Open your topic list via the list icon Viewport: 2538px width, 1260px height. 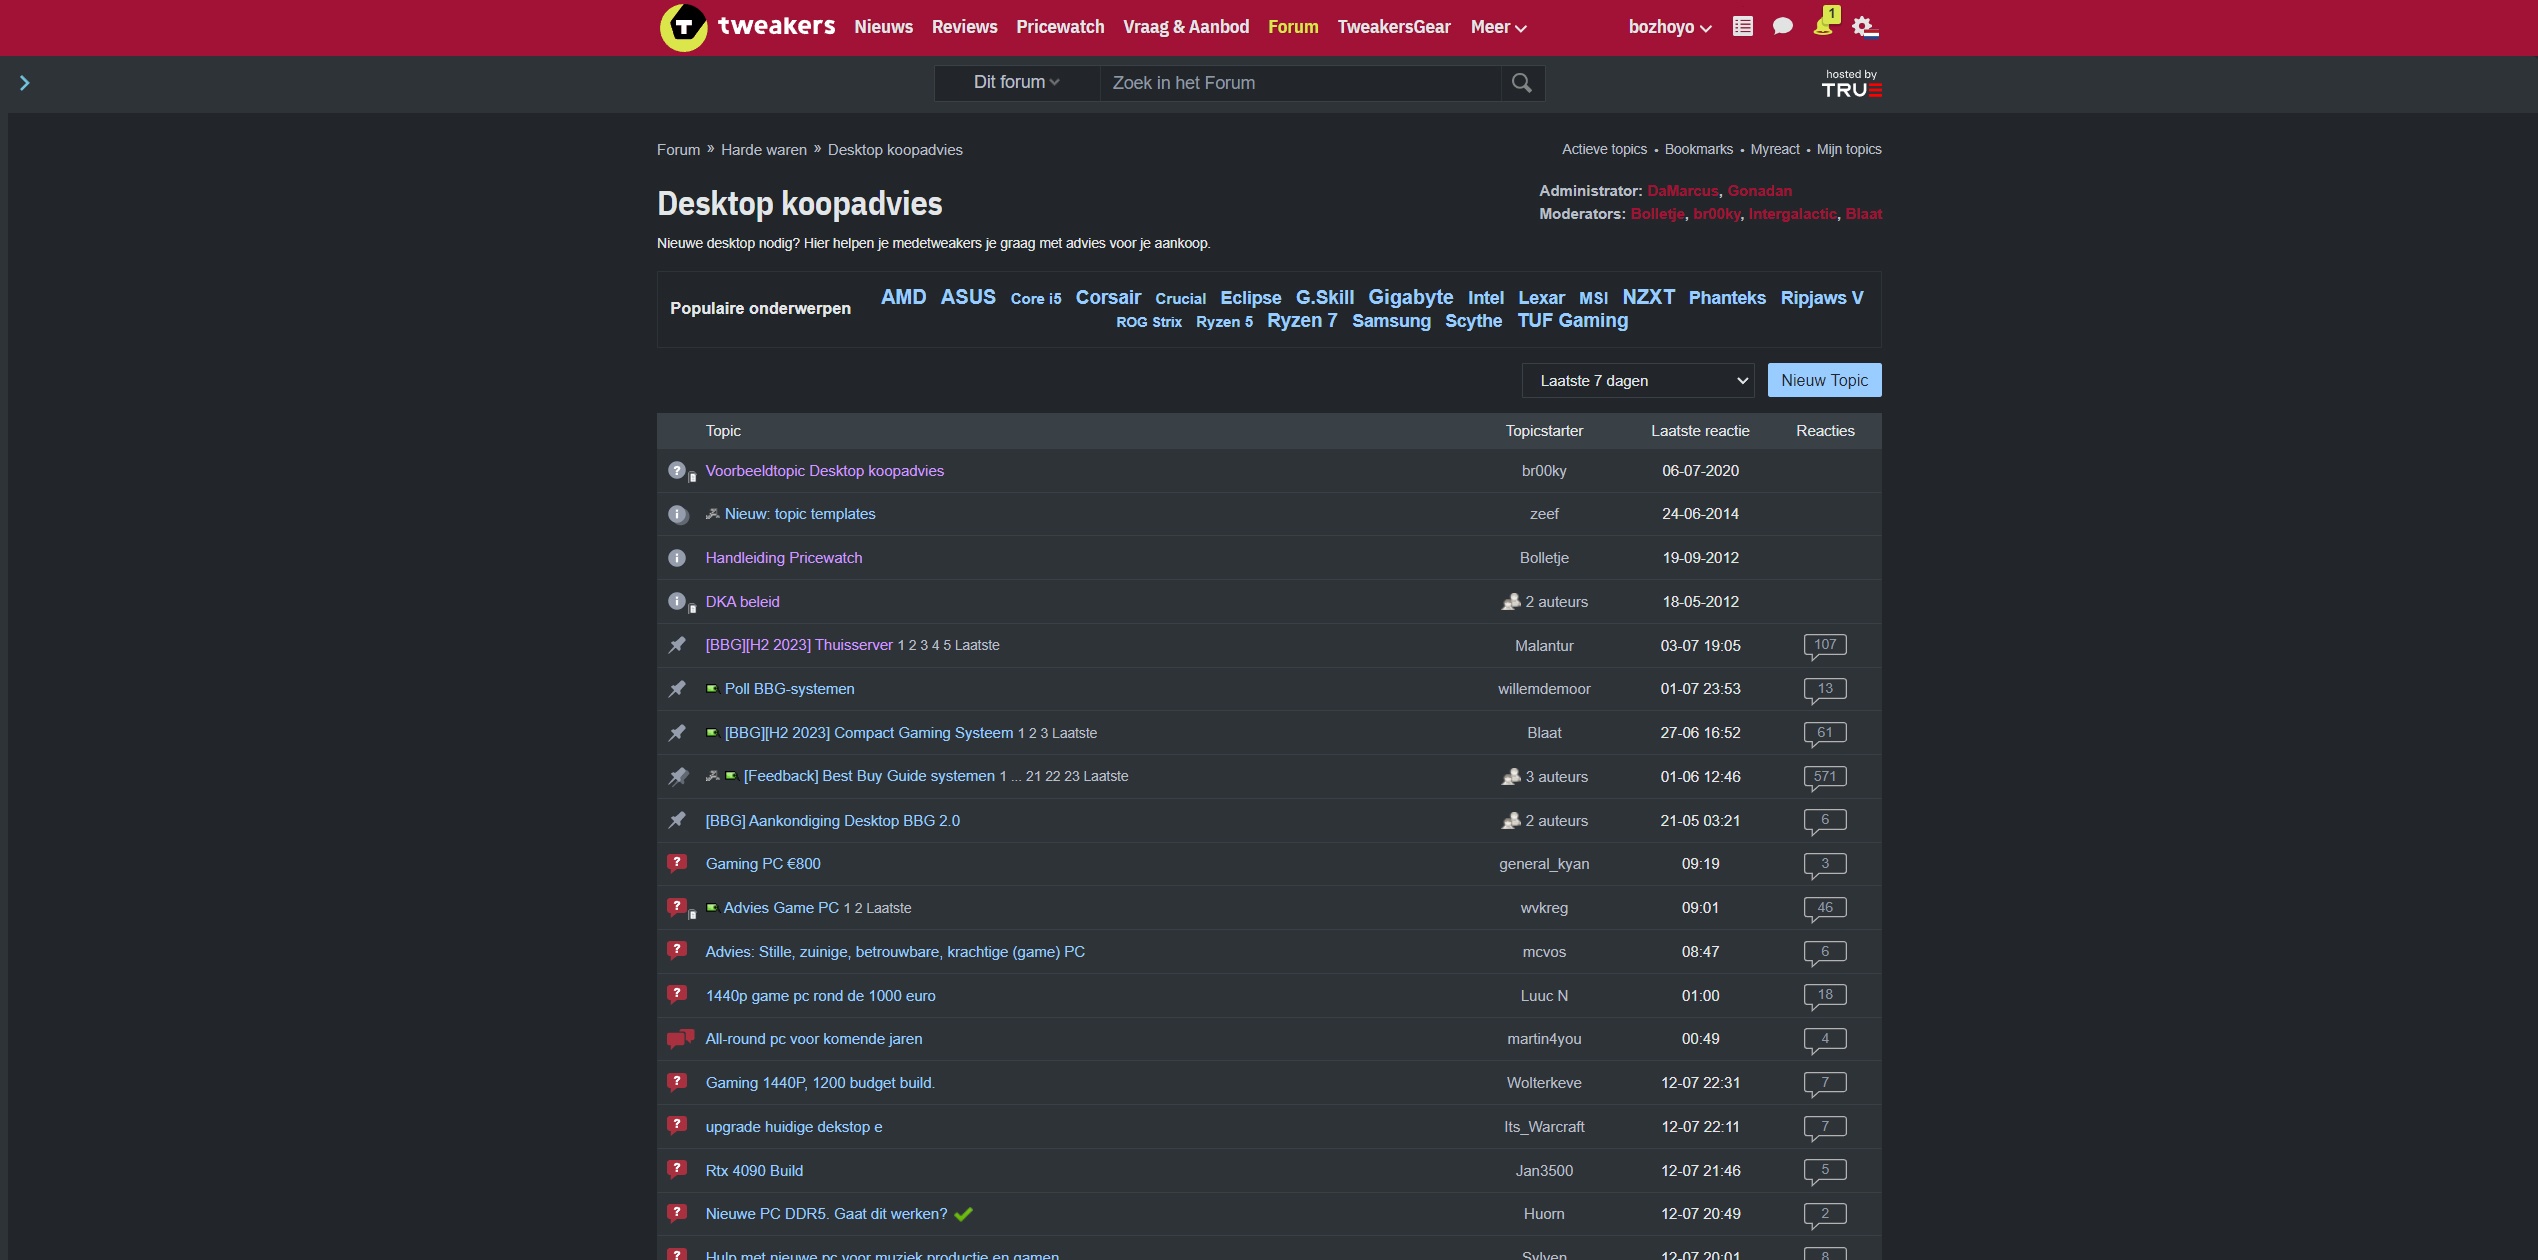pyautogui.click(x=1742, y=27)
